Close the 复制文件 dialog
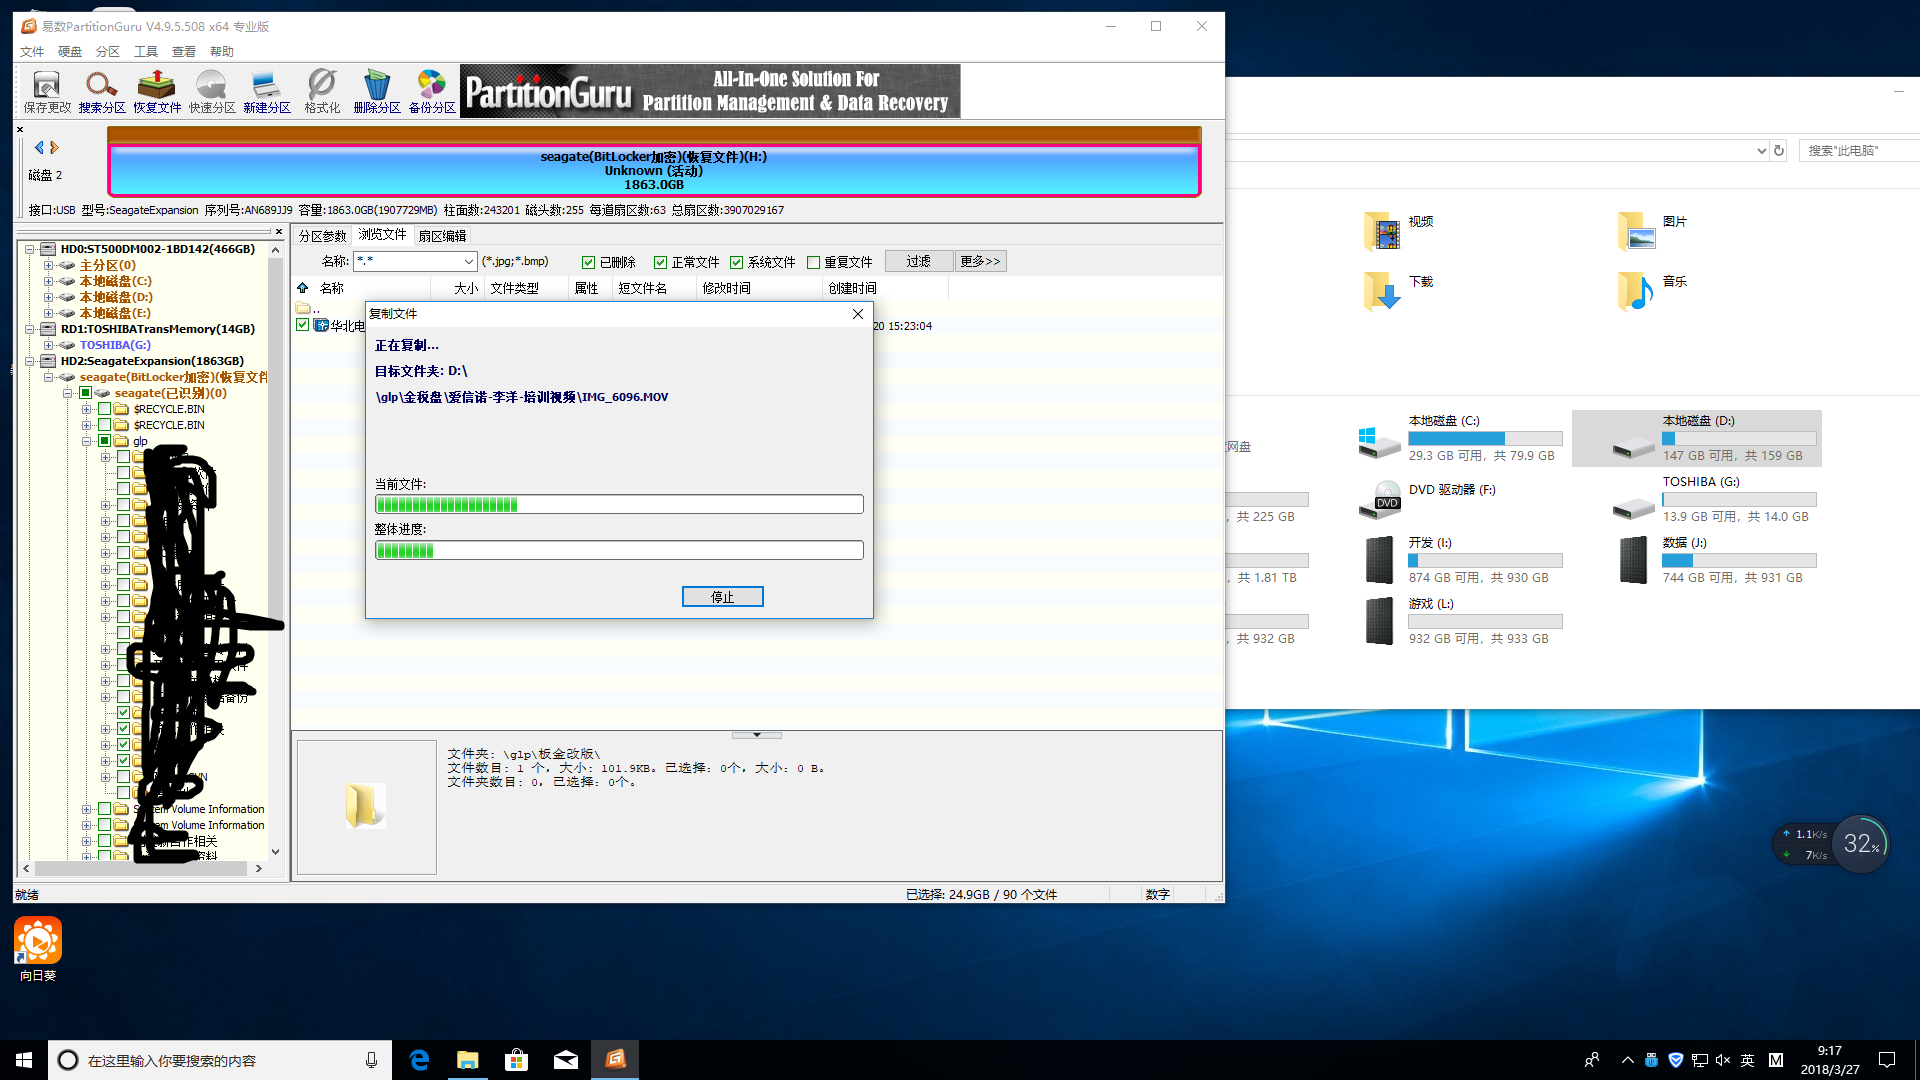The height and width of the screenshot is (1080, 1920). pyautogui.click(x=857, y=314)
